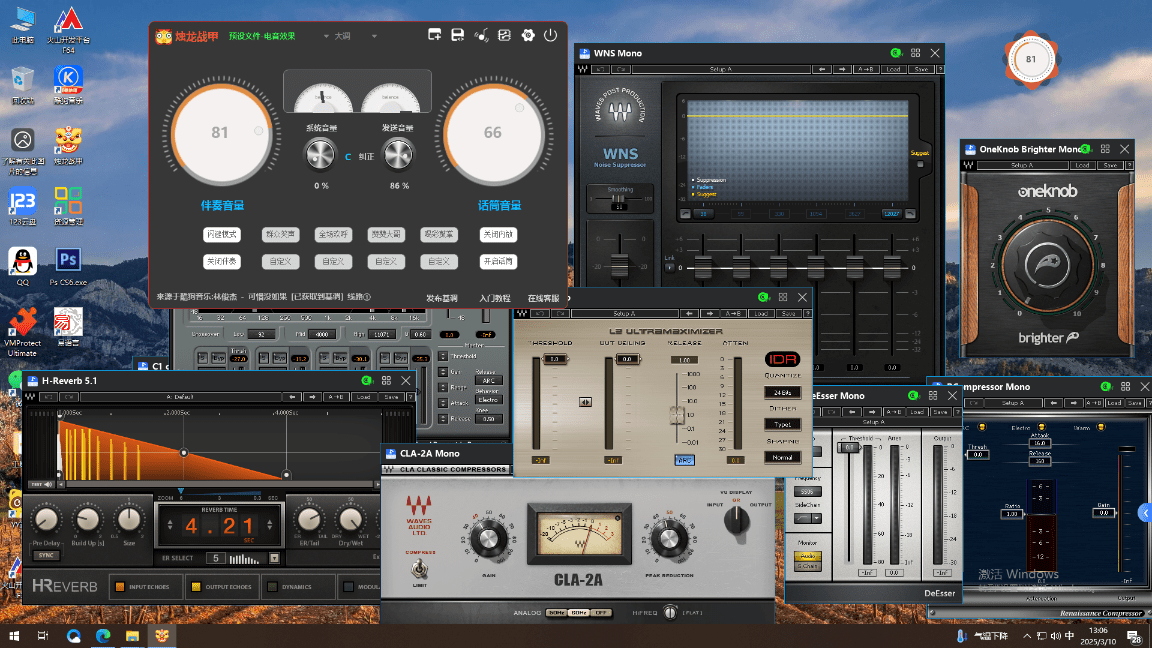The image size is (1152, 648).
Task: Open 入门教程 link in 烛龙战甲
Action: pos(494,298)
